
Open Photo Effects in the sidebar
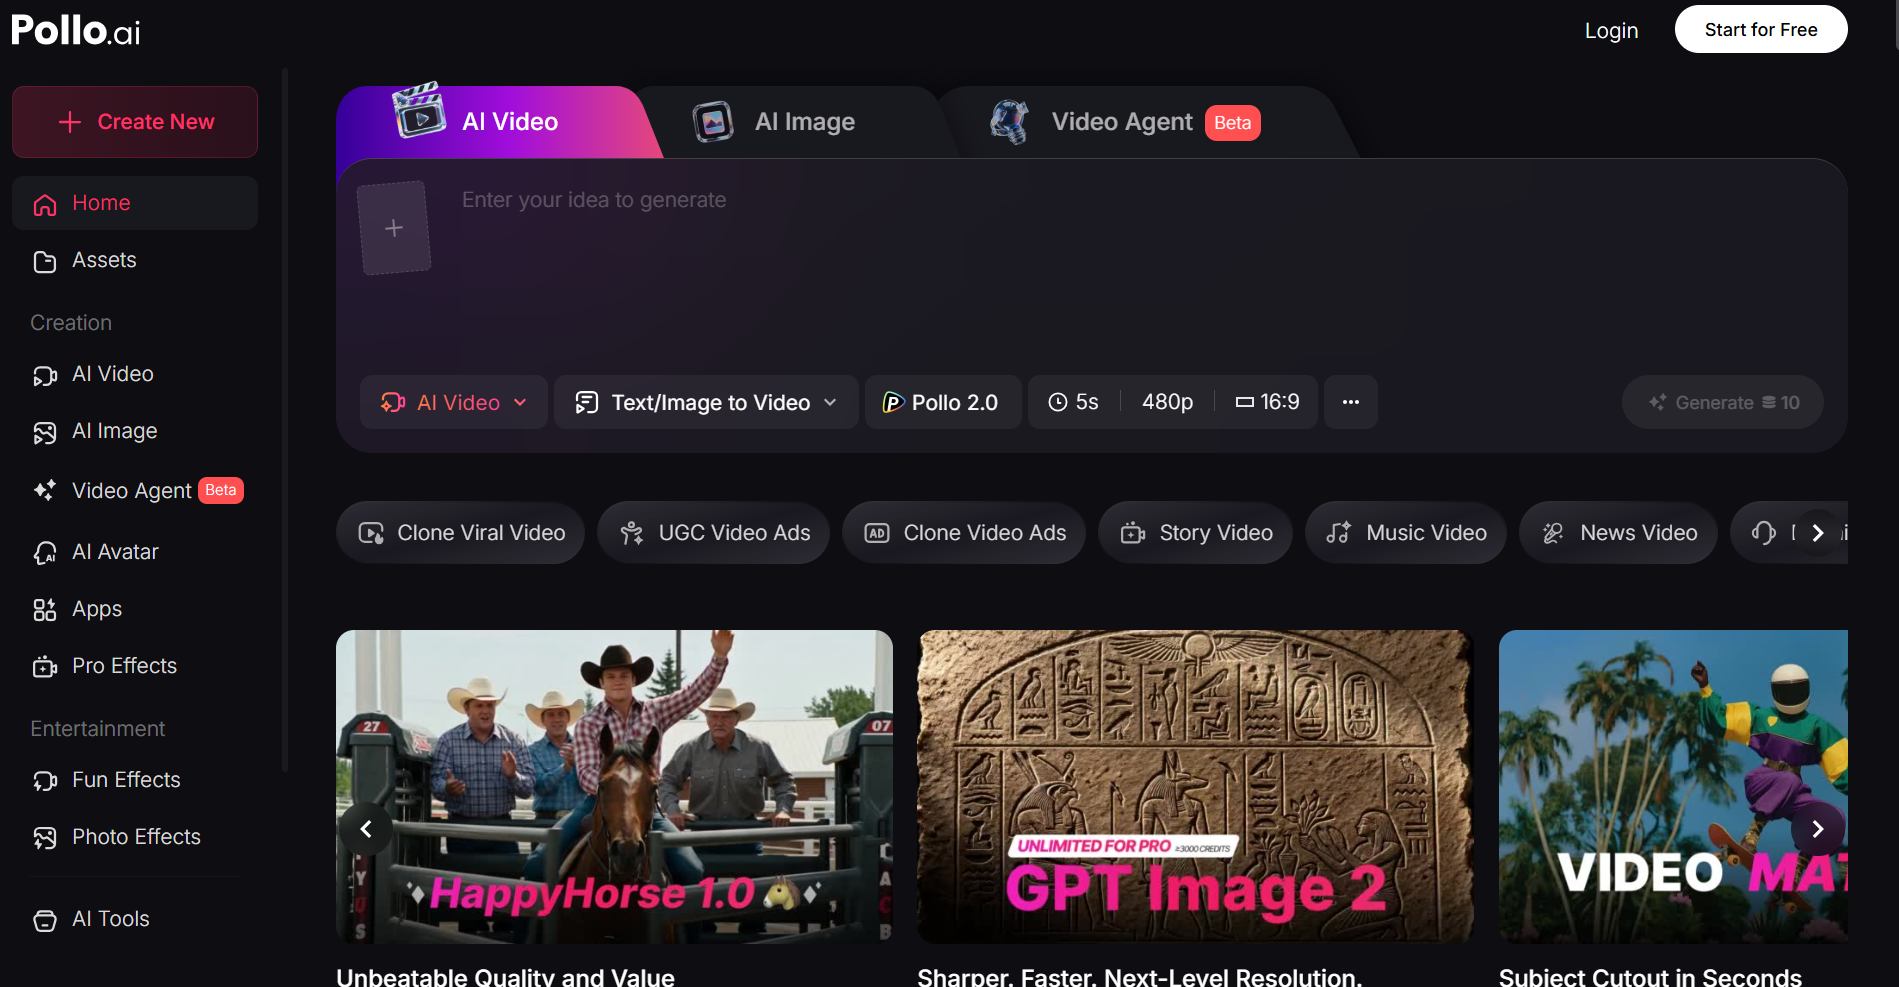[x=135, y=837]
